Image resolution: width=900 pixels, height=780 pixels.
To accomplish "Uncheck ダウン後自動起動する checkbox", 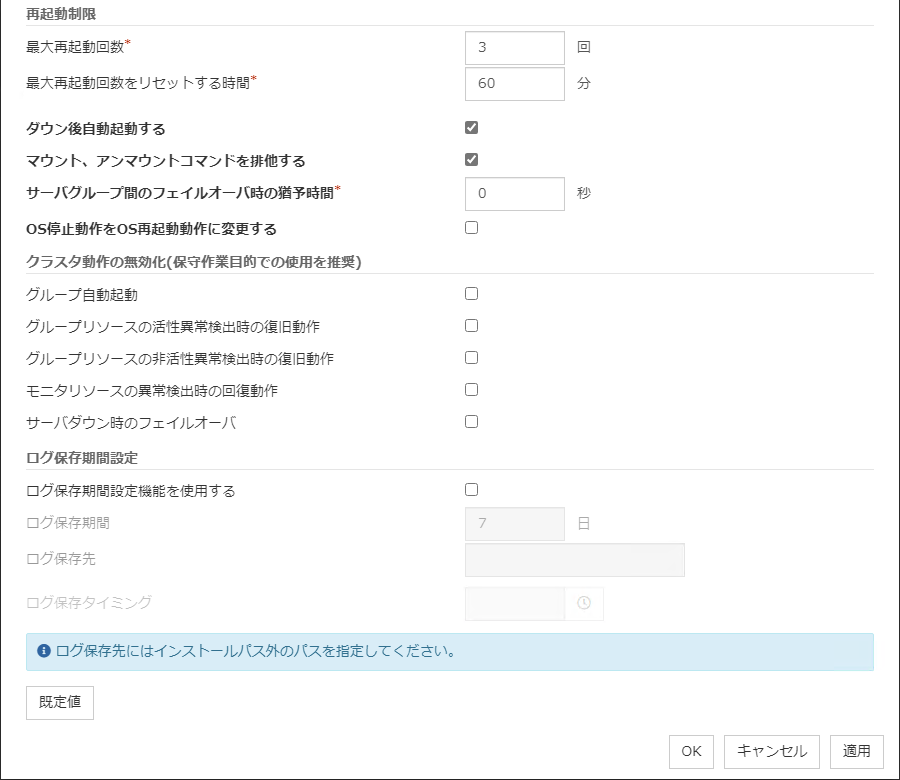I will (x=472, y=128).
